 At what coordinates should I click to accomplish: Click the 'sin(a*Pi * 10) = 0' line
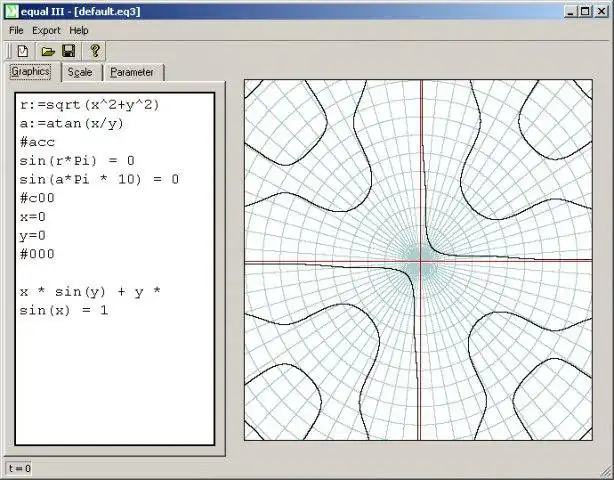pyautogui.click(x=99, y=179)
